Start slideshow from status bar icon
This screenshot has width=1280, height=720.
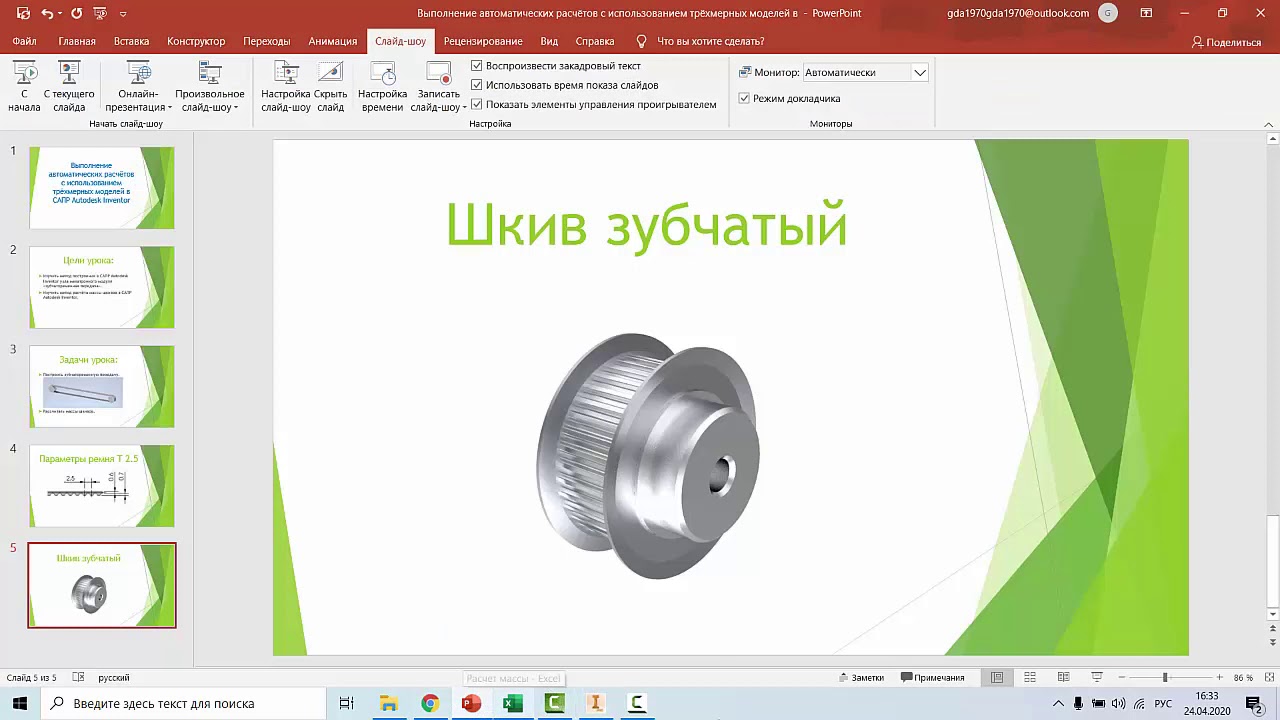(1097, 677)
